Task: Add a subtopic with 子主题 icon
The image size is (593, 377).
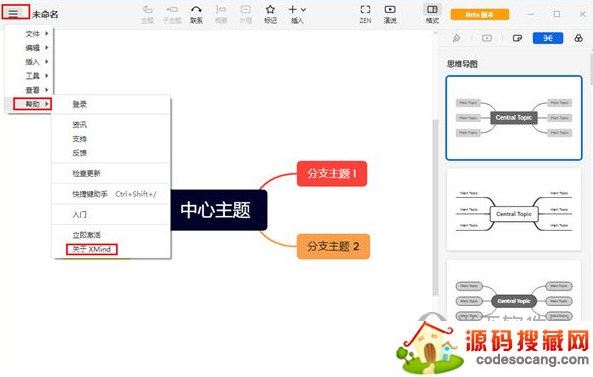Action: (172, 14)
